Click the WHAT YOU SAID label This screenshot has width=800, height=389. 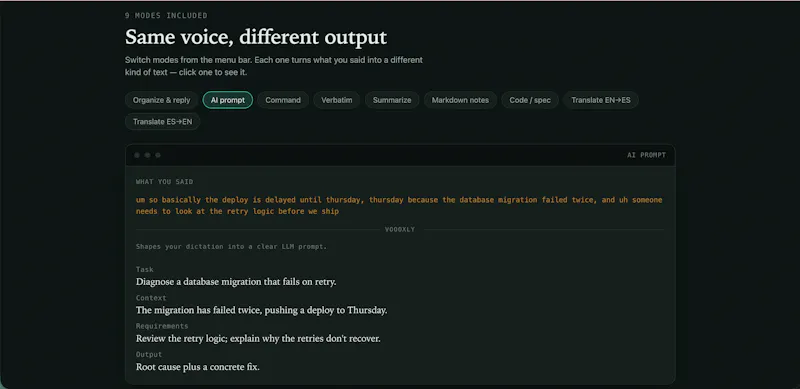[x=164, y=182]
